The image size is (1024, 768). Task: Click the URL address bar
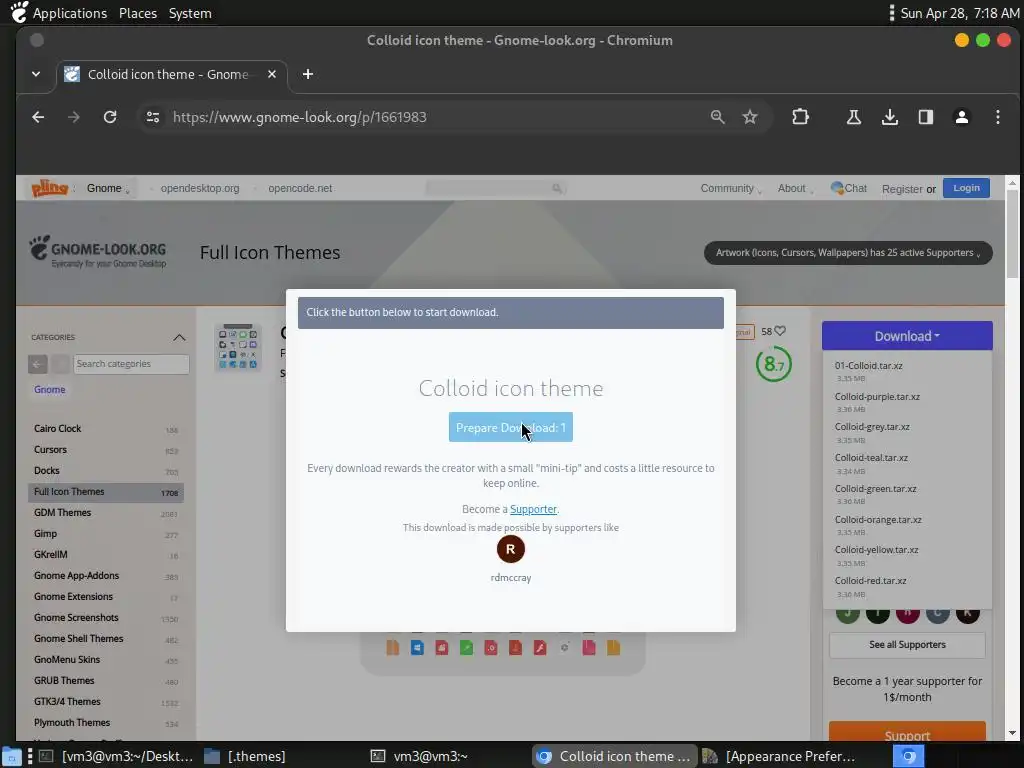pos(431,117)
